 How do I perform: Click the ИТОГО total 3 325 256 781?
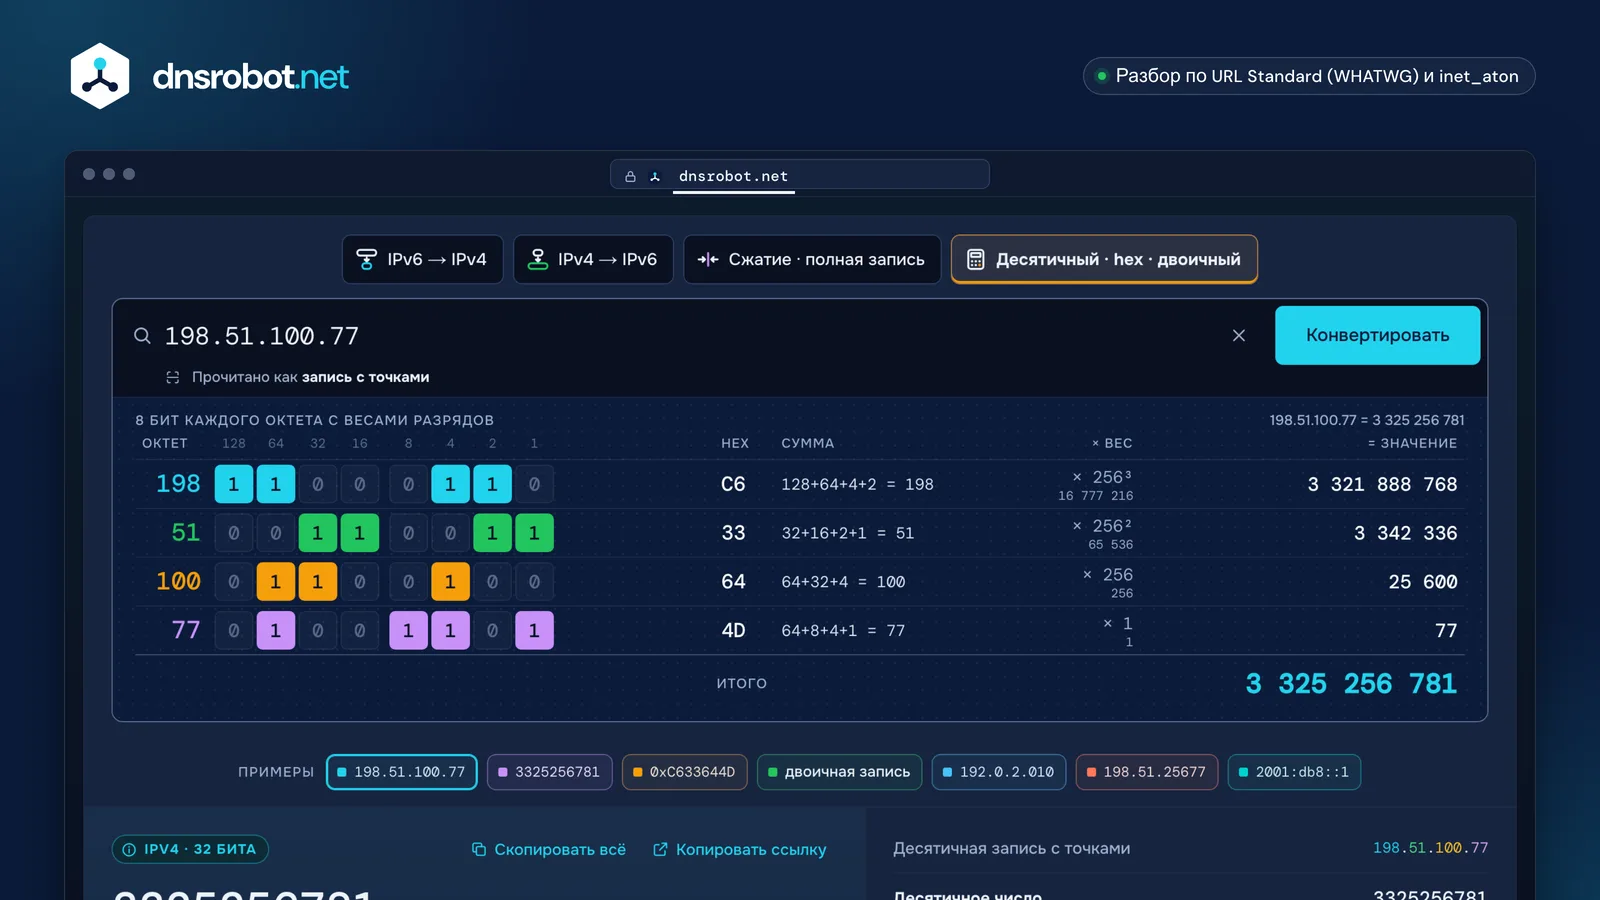(x=1351, y=684)
